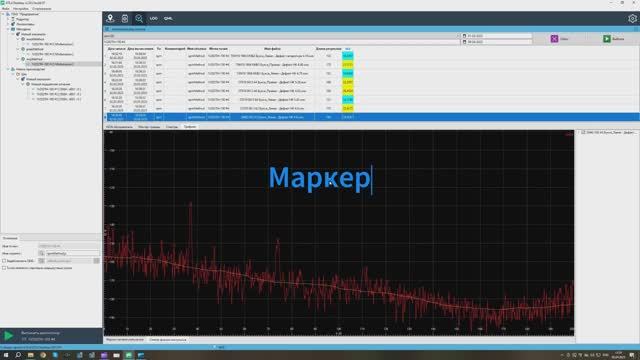Toggle the lowest checkbox in the bottom-left panel
640x360 pixels.
click(4, 268)
